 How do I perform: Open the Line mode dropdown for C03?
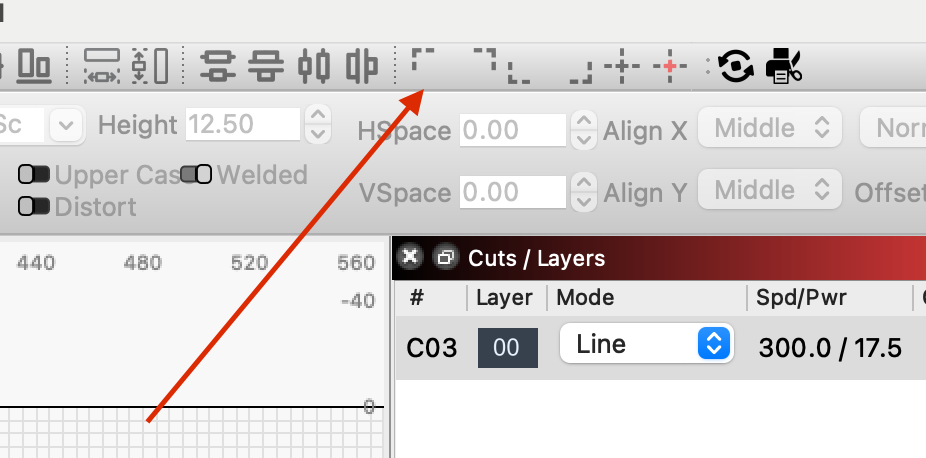647,343
